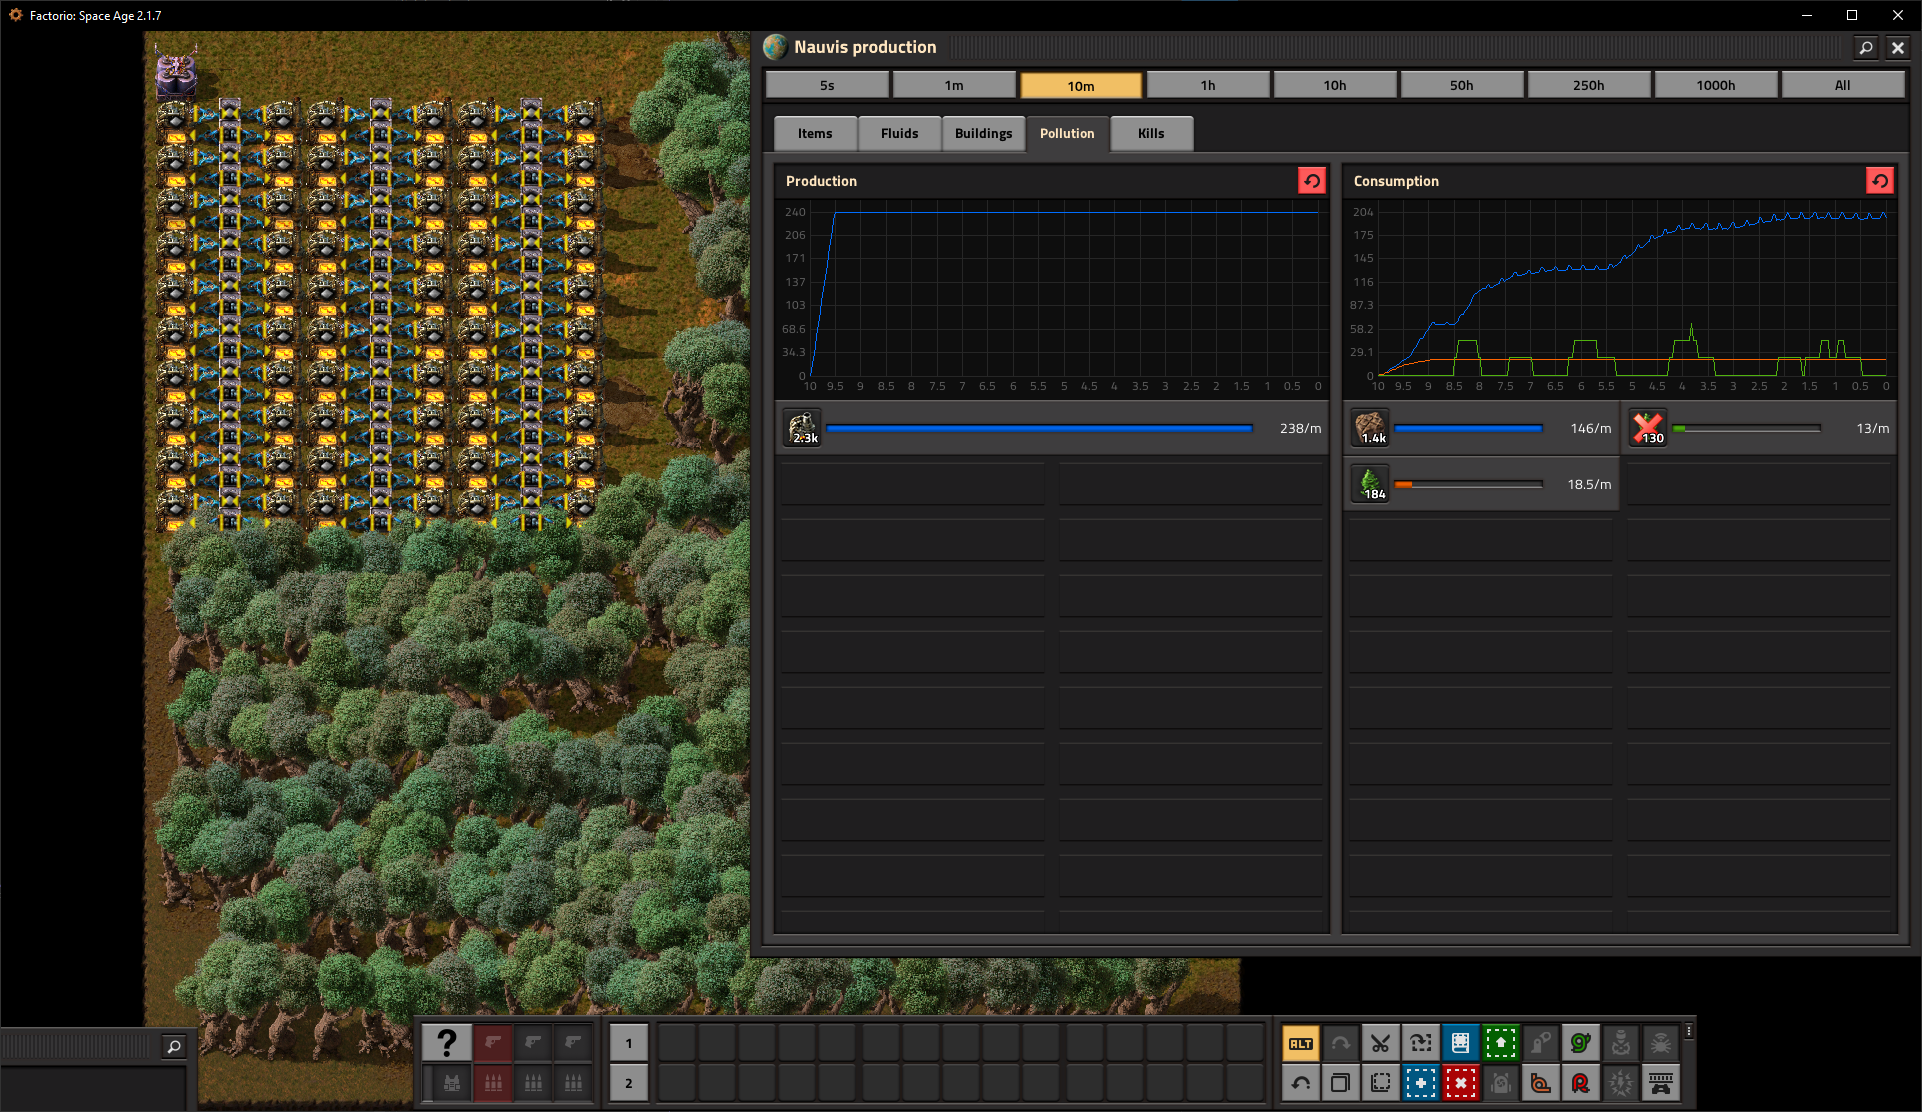The height and width of the screenshot is (1112, 1922).
Task: Set time range to 1m
Action: coord(954,85)
